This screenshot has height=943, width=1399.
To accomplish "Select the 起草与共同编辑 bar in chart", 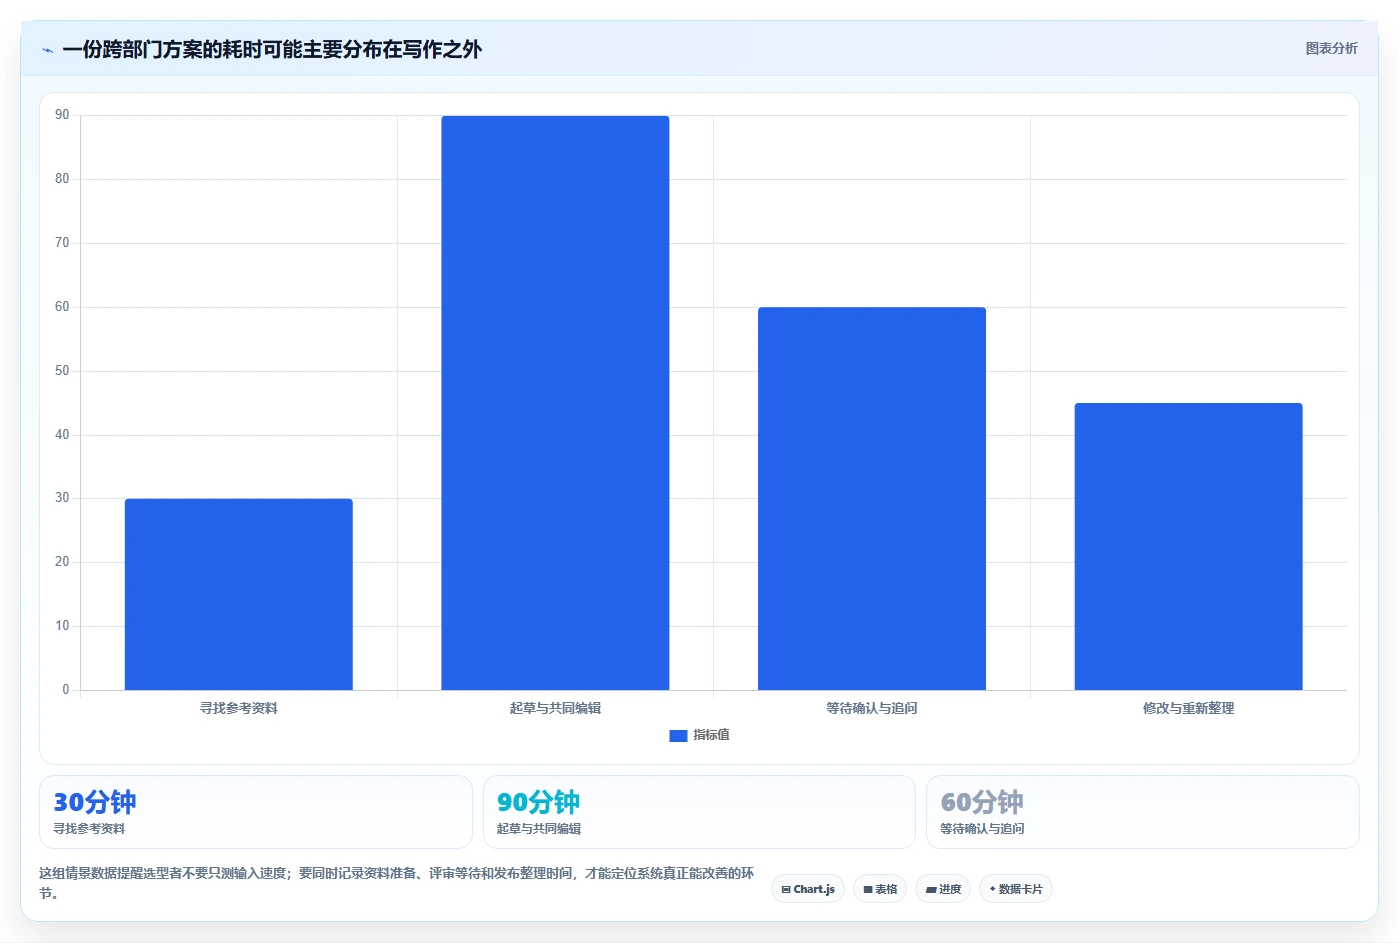I will tap(555, 403).
